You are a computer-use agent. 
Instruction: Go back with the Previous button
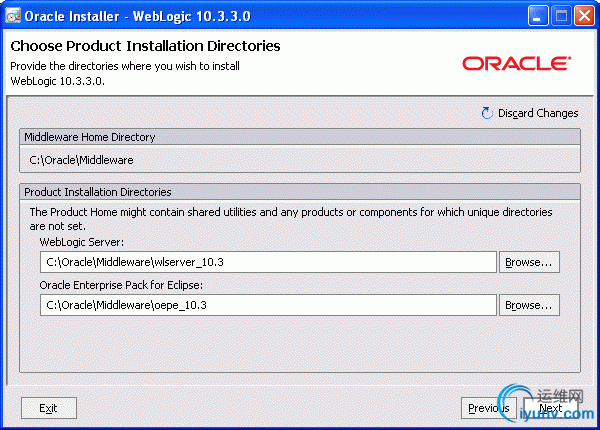tap(489, 408)
